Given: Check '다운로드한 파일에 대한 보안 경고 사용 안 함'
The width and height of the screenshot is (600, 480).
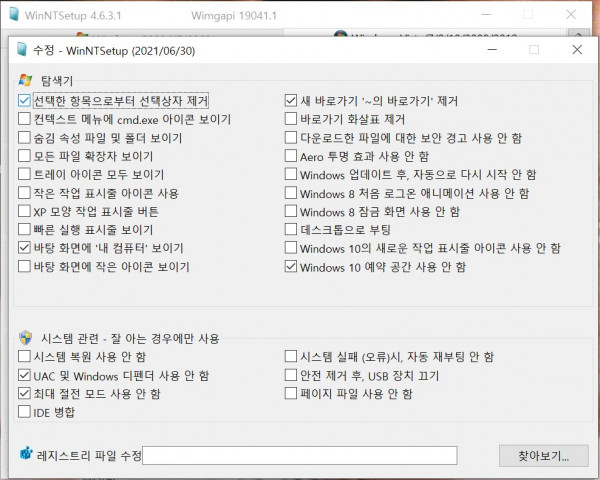Looking at the screenshot, I should [291, 137].
